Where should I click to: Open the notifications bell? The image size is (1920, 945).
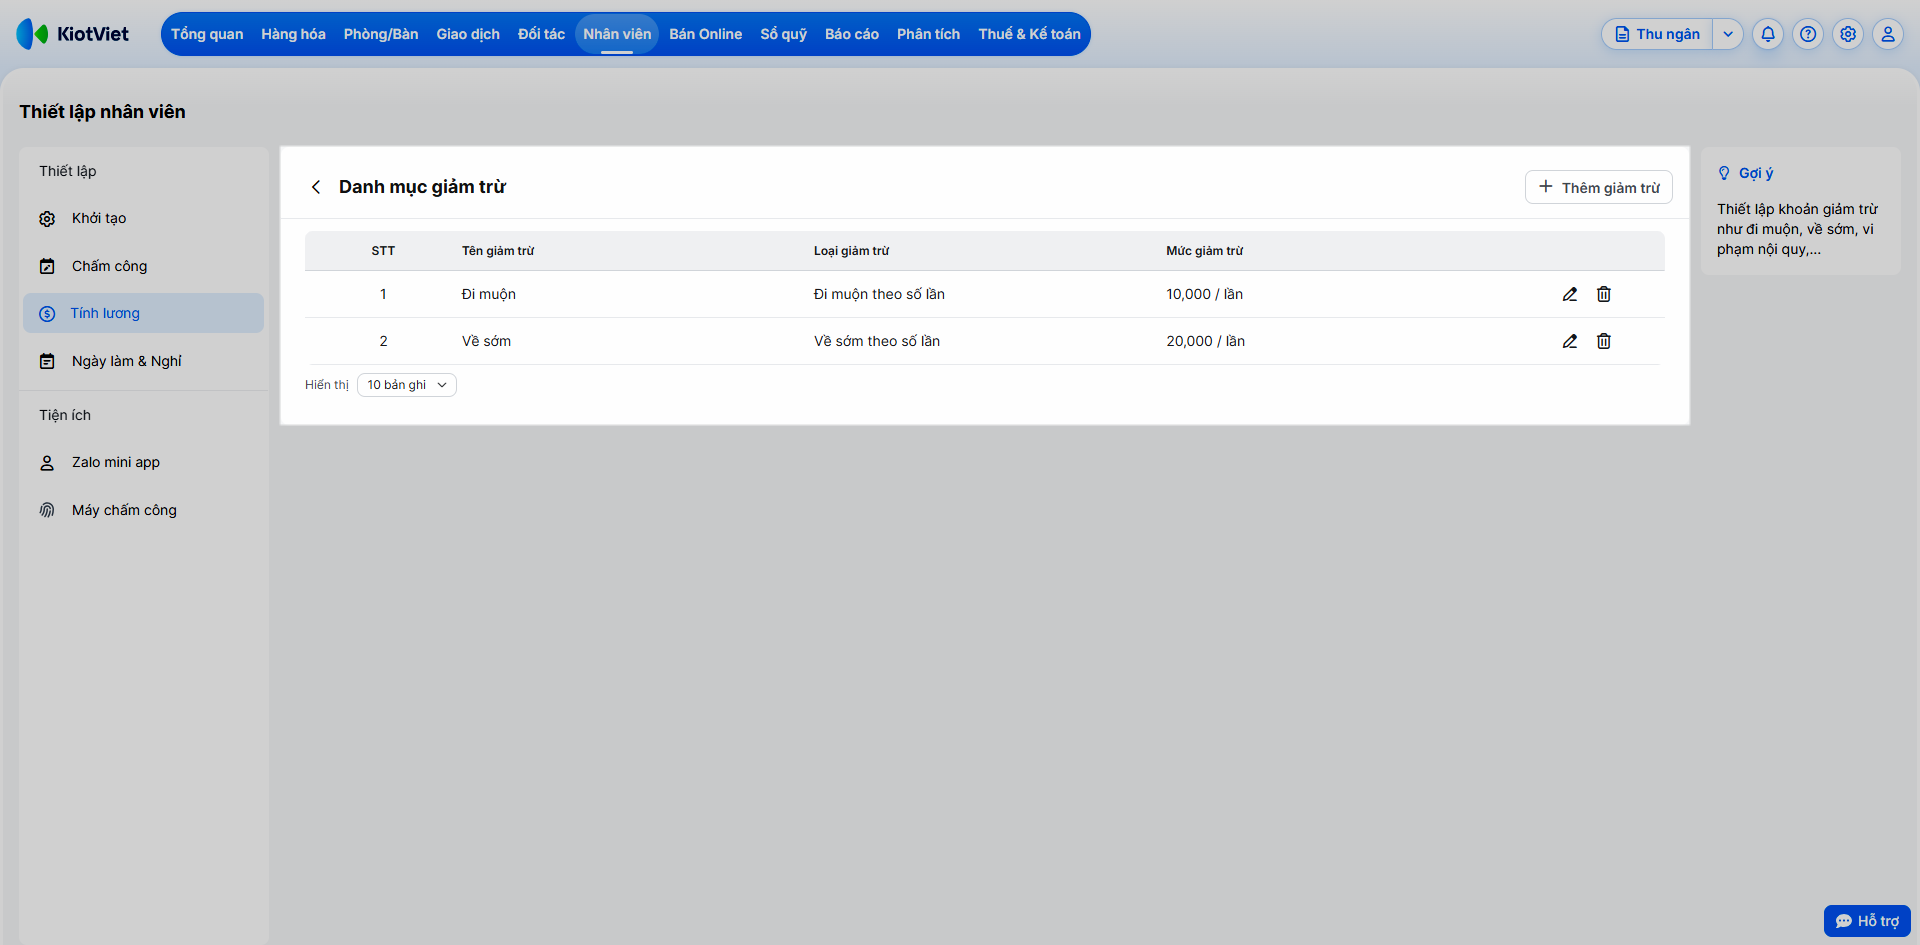[1768, 34]
